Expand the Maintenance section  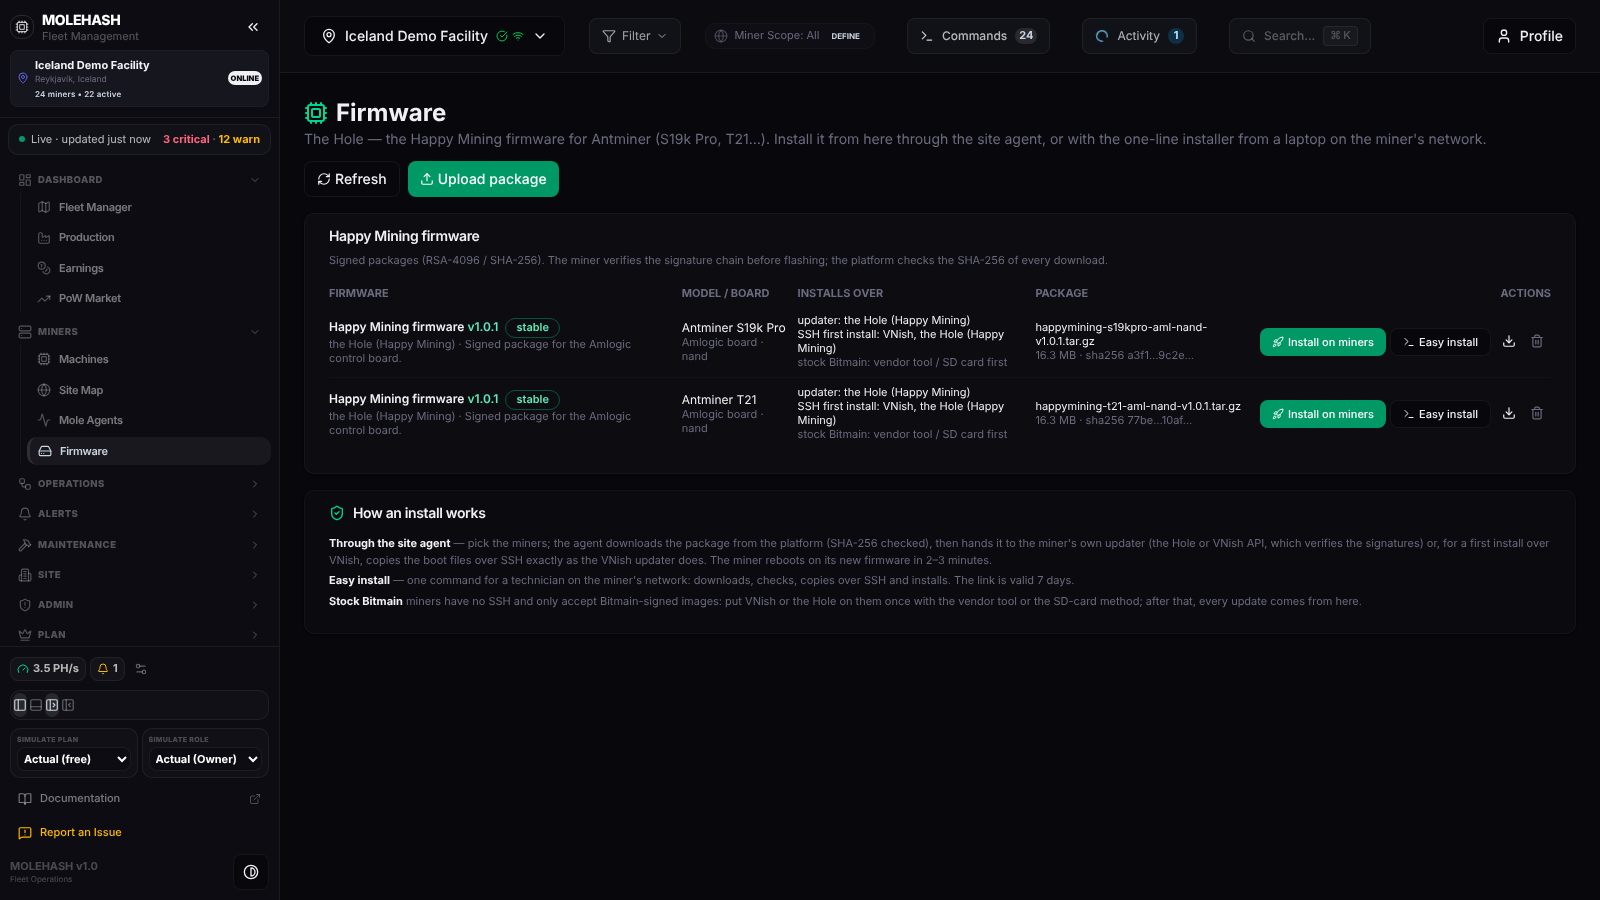coord(139,545)
